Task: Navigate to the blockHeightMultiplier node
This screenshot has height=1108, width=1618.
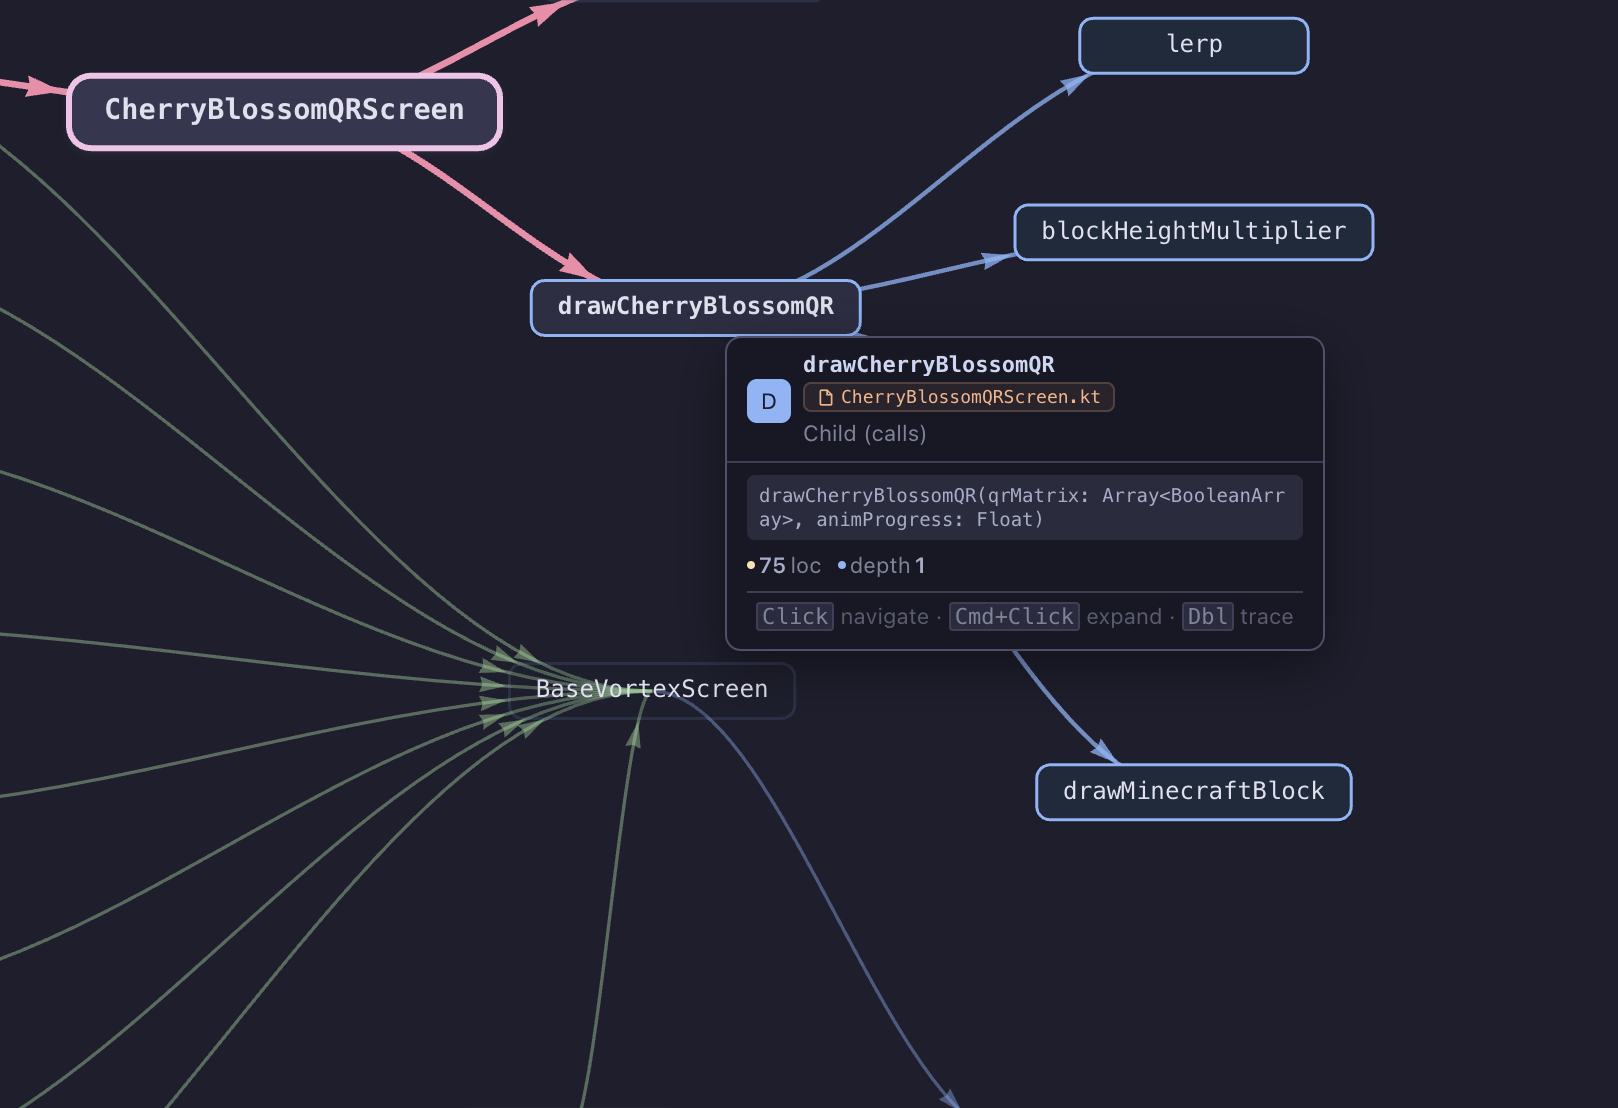Action: 1193,232
